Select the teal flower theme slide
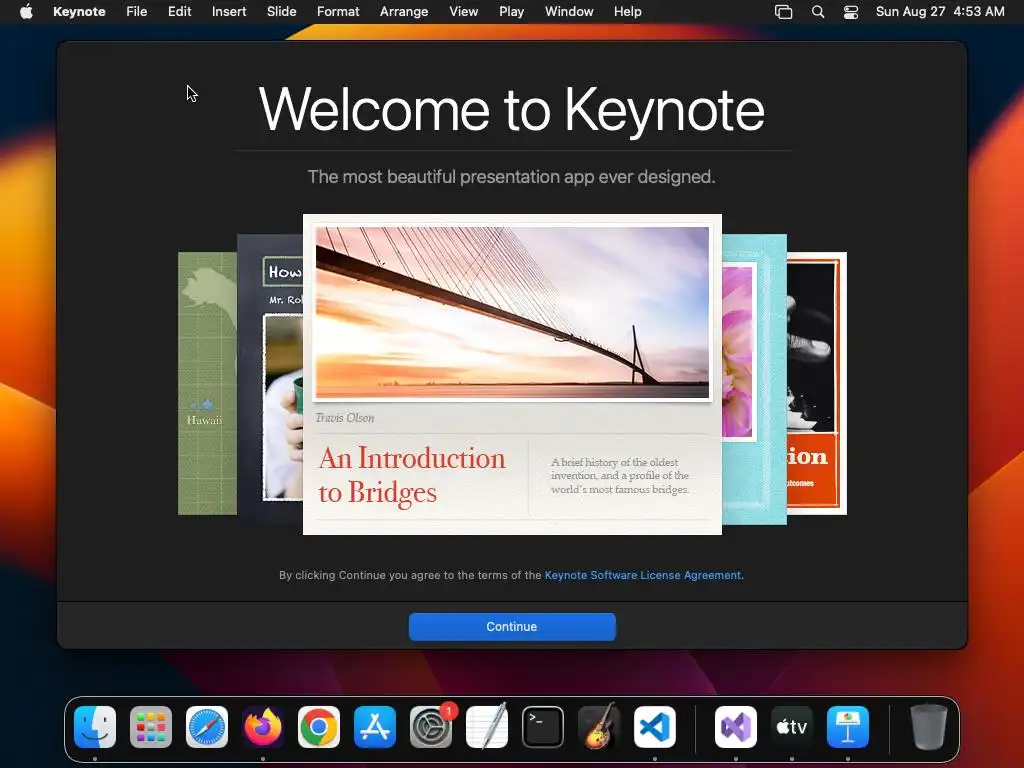The height and width of the screenshot is (768, 1024). tap(754, 379)
